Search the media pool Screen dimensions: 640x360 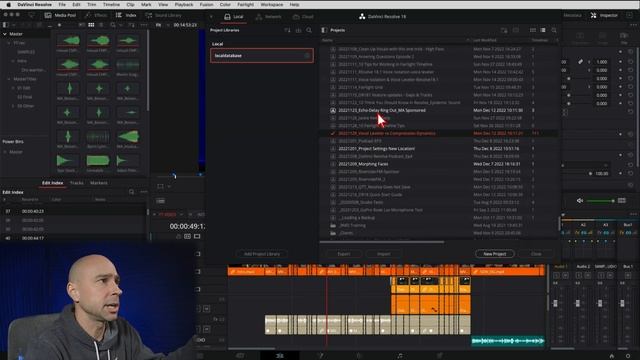pyautogui.click(x=113, y=25)
